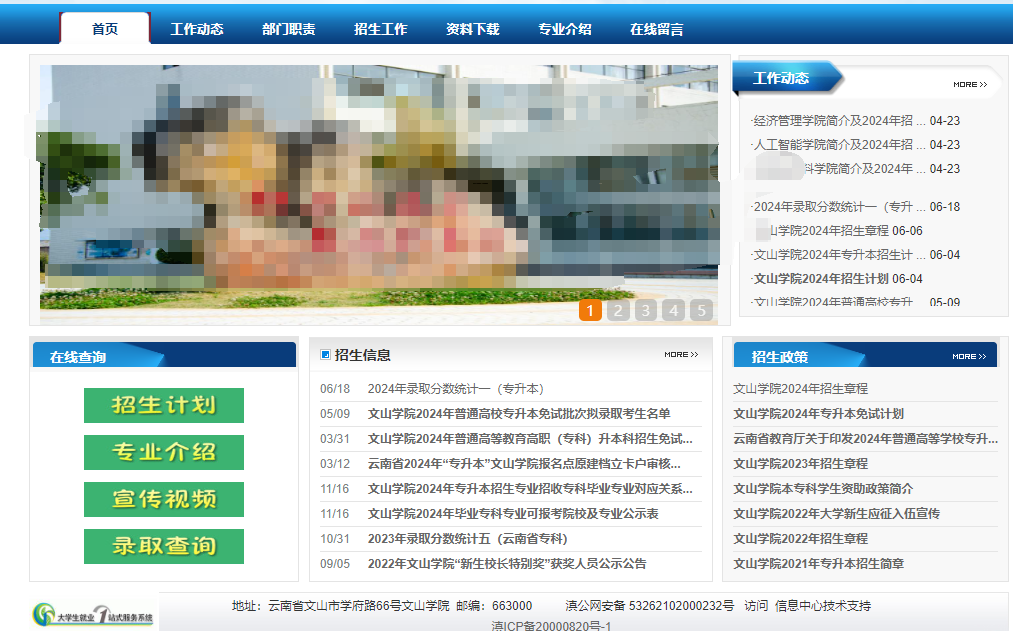Open MORE in the 工作动态 panel
The height and width of the screenshot is (631, 1013).
[970, 85]
